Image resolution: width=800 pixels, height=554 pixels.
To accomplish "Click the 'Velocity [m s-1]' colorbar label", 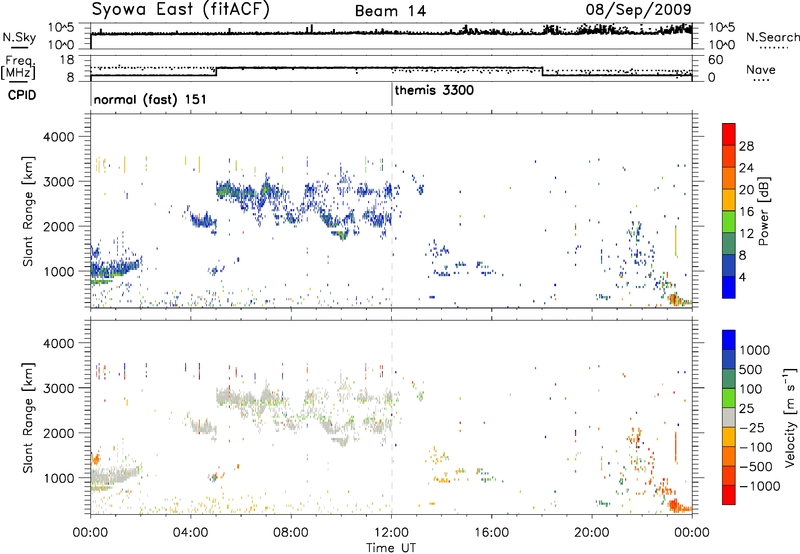I will click(790, 417).
